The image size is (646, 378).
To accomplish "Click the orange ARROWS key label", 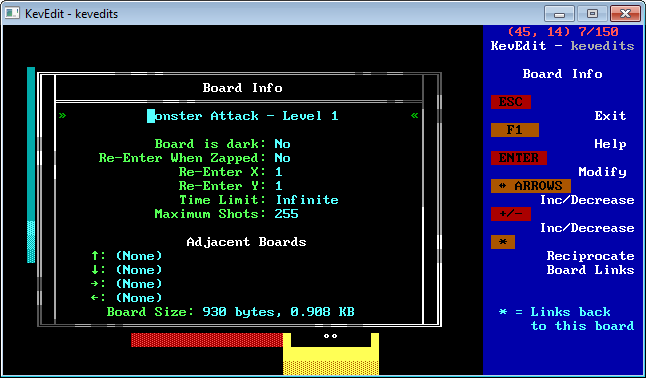I will (x=531, y=186).
